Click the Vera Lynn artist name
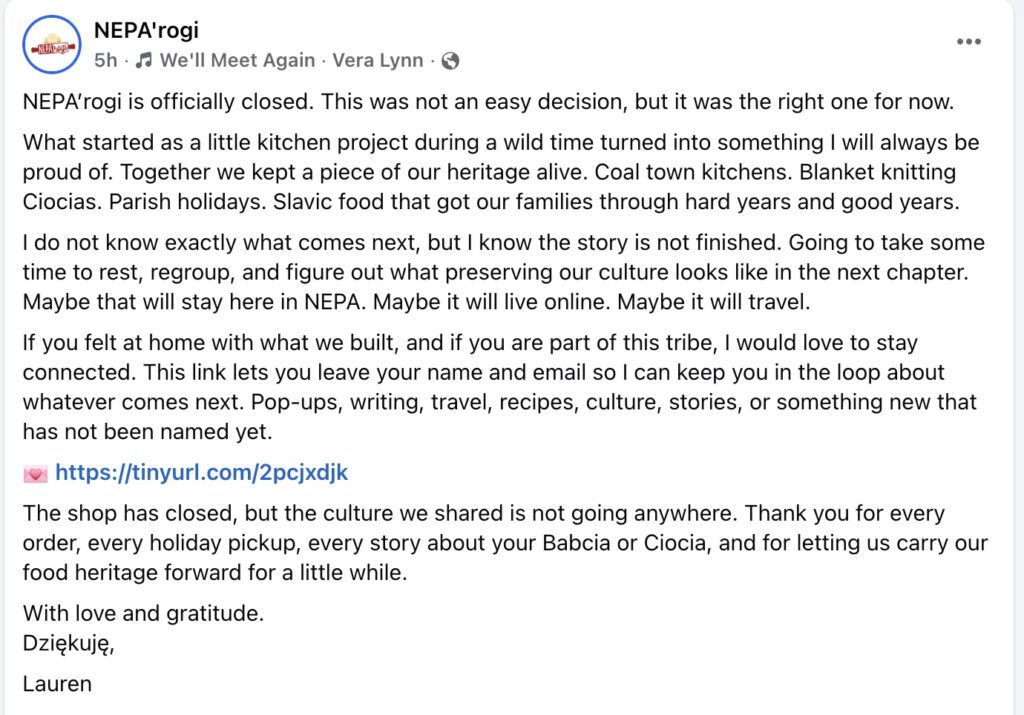1024x715 pixels. pyautogui.click(x=377, y=61)
